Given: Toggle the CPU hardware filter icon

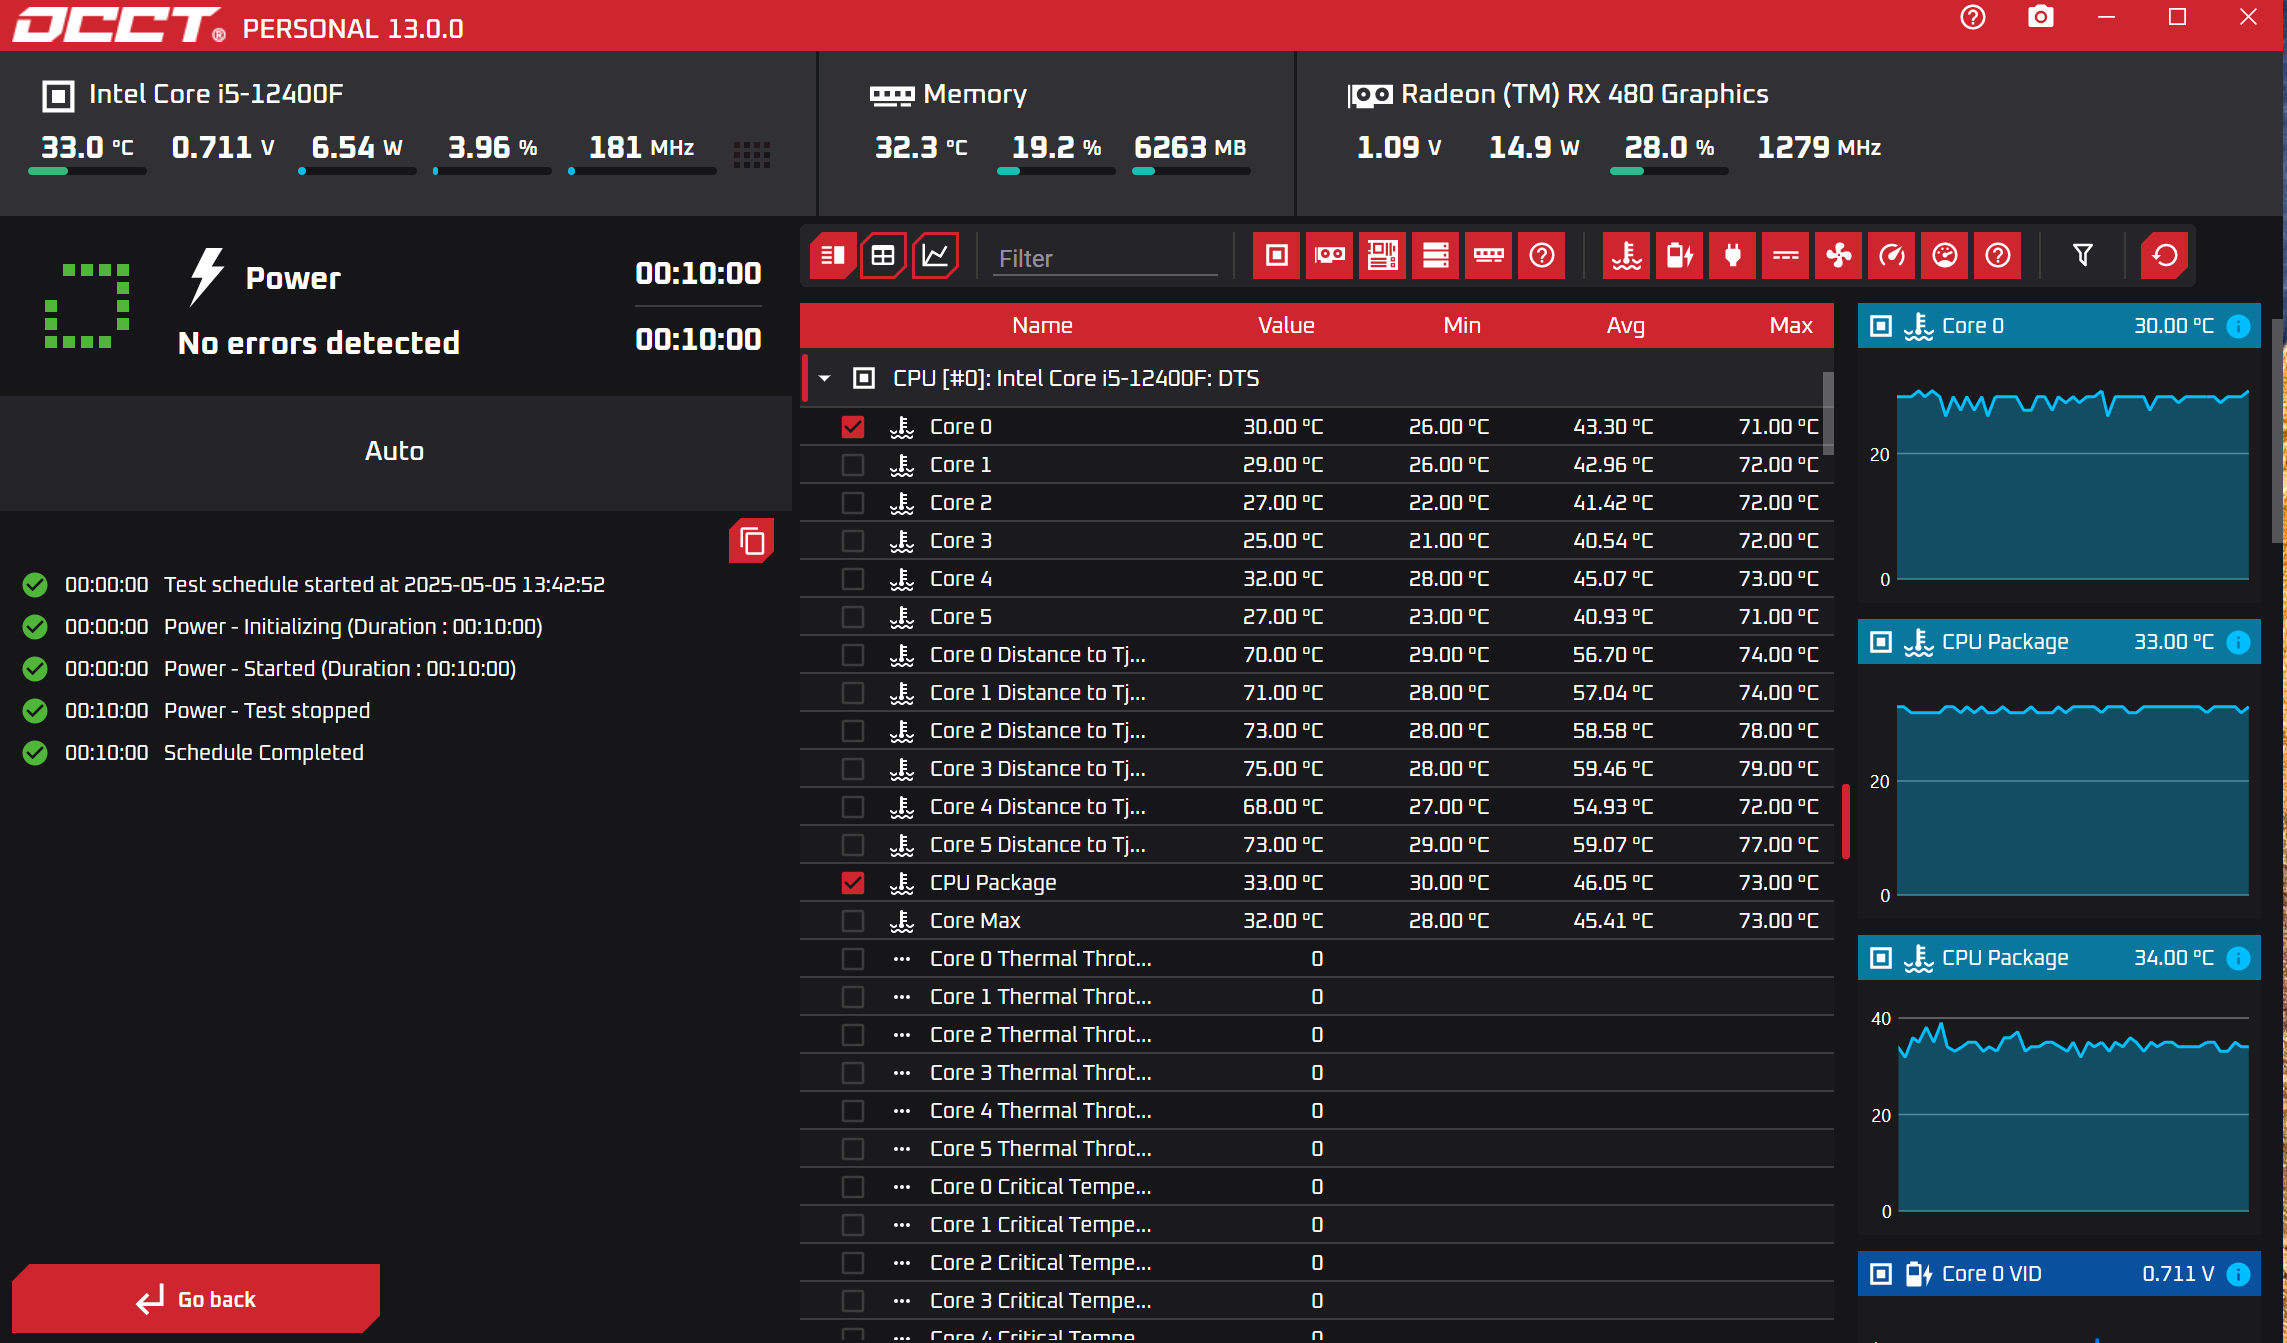Looking at the screenshot, I should coord(1277,256).
